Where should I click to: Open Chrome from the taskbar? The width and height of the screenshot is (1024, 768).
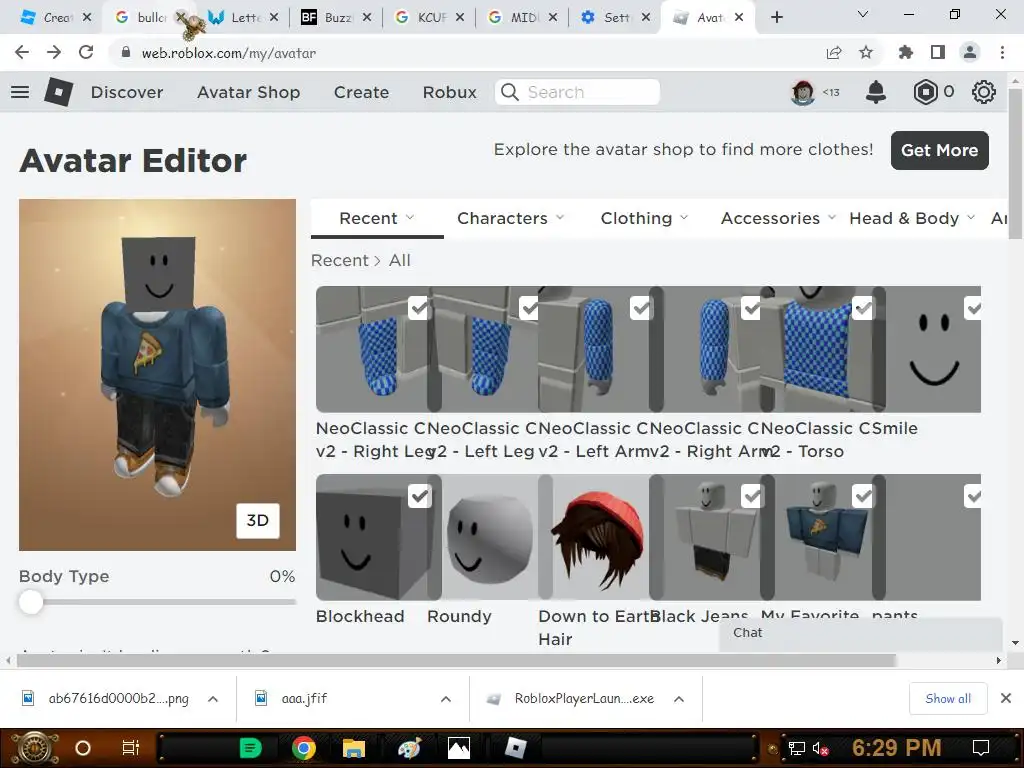pos(304,748)
